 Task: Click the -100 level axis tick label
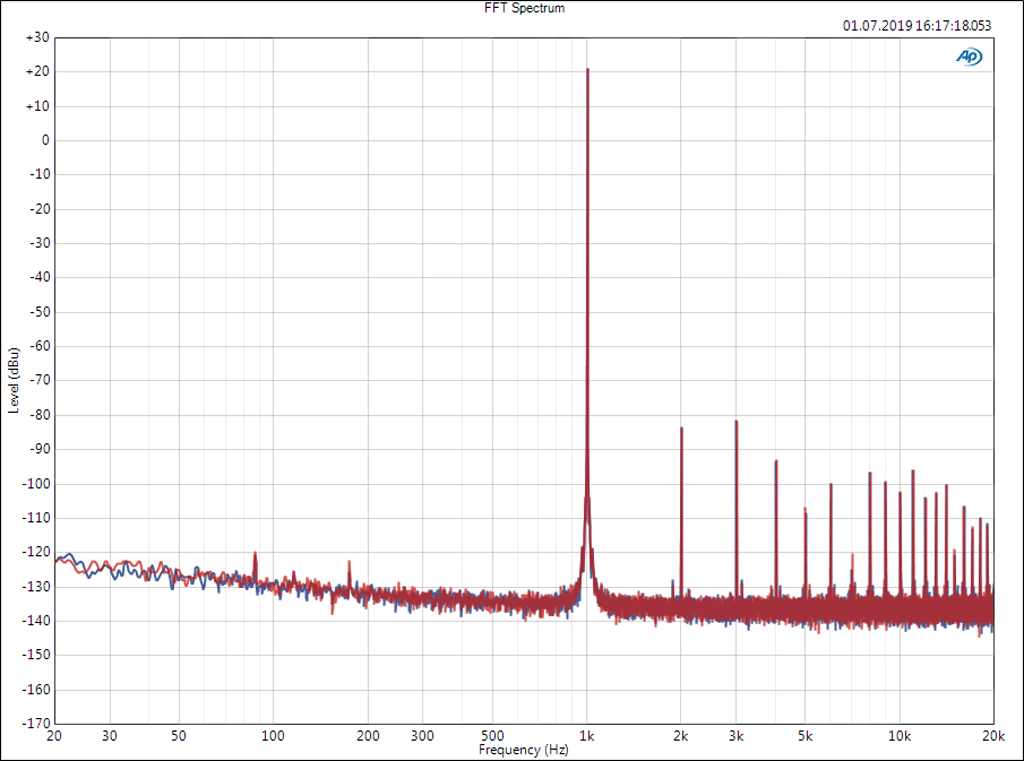(35, 483)
